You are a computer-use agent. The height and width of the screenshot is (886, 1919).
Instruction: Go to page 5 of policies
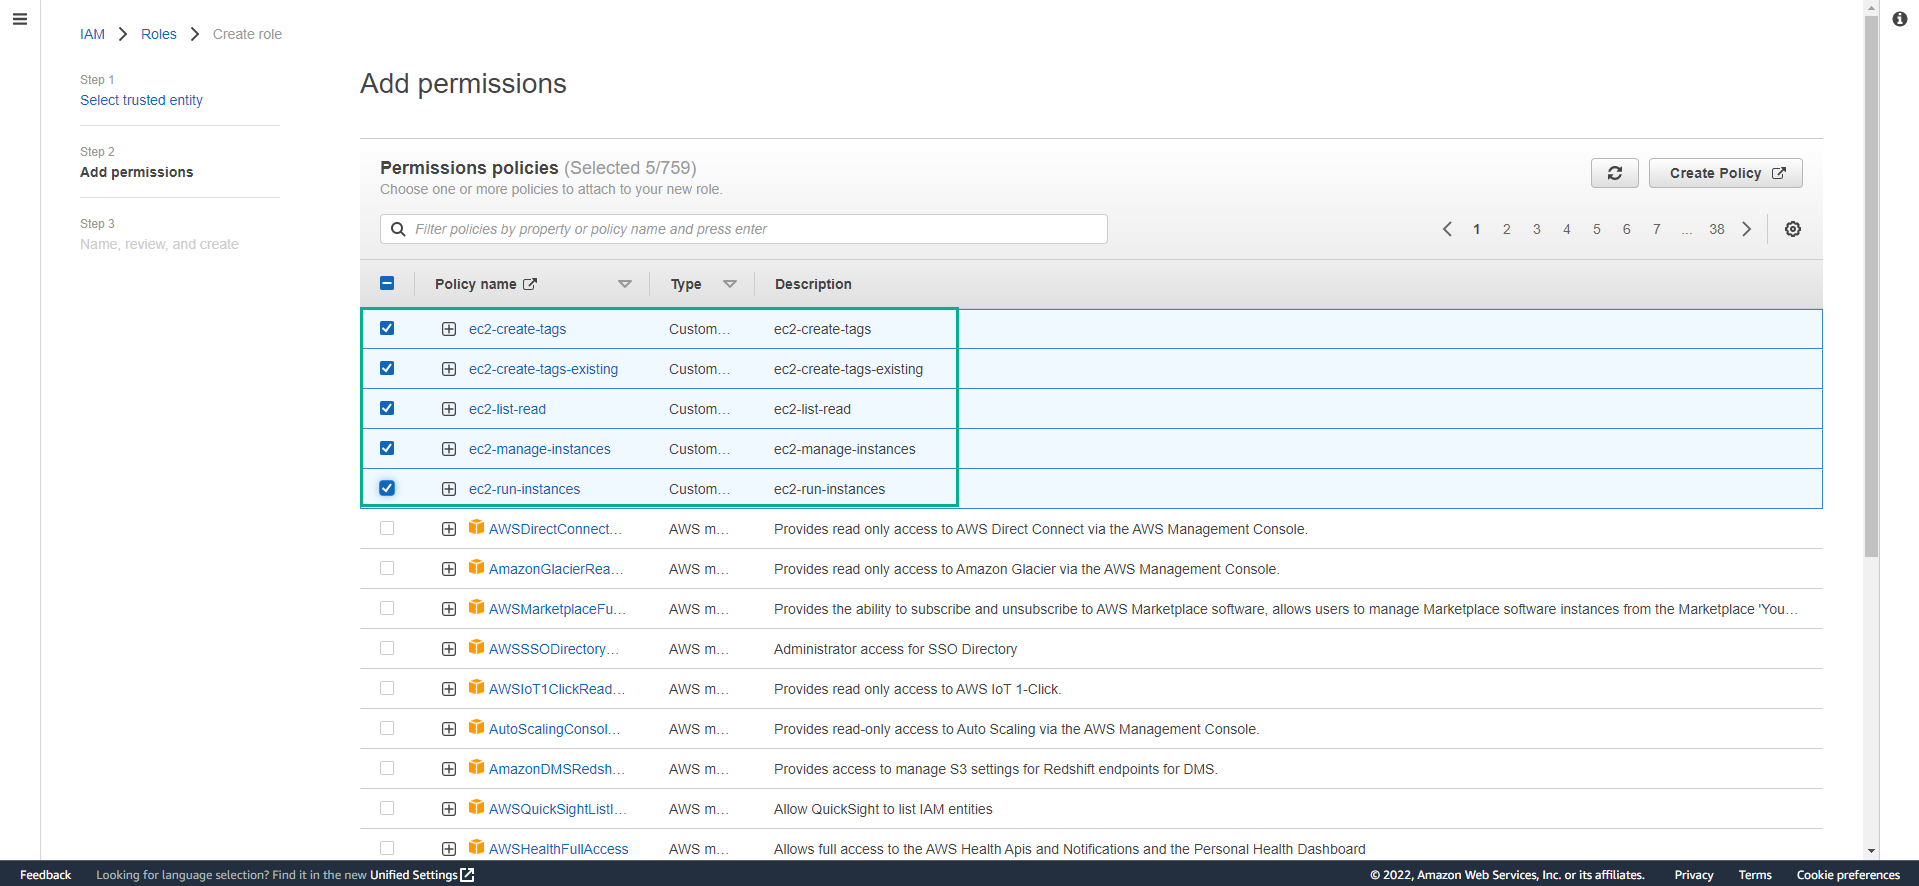pos(1597,229)
